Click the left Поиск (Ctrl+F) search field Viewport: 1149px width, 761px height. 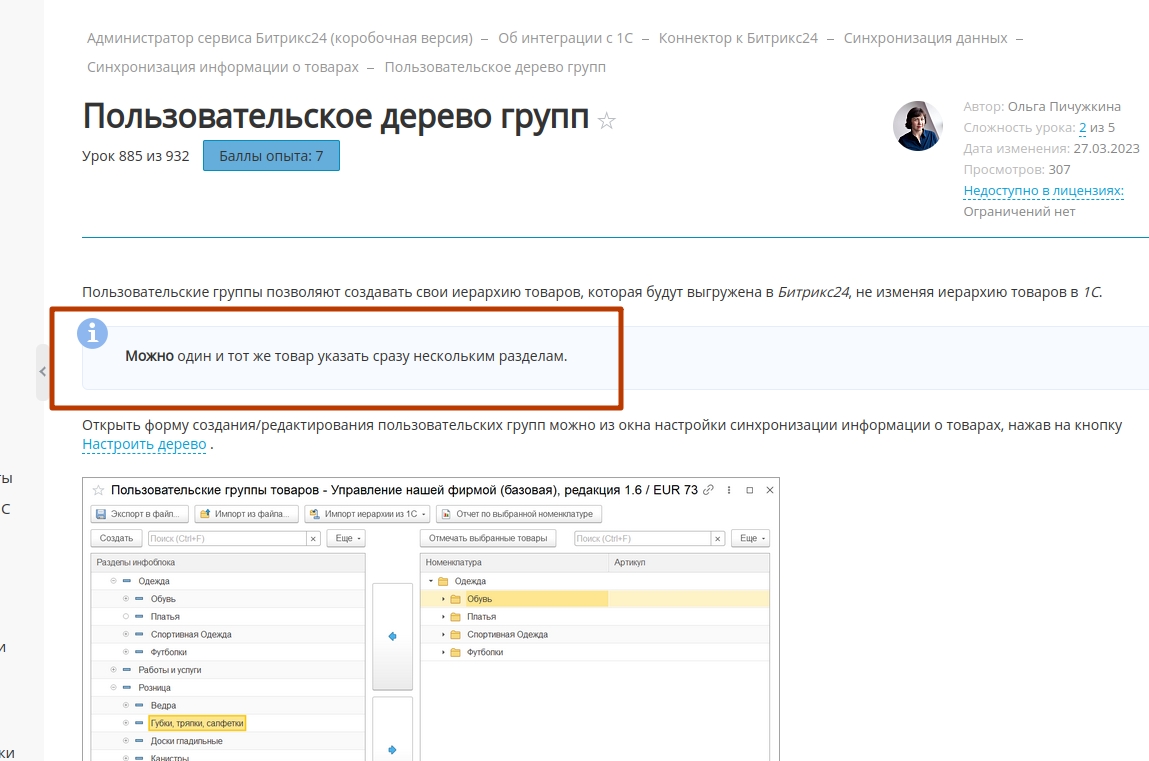click(226, 538)
